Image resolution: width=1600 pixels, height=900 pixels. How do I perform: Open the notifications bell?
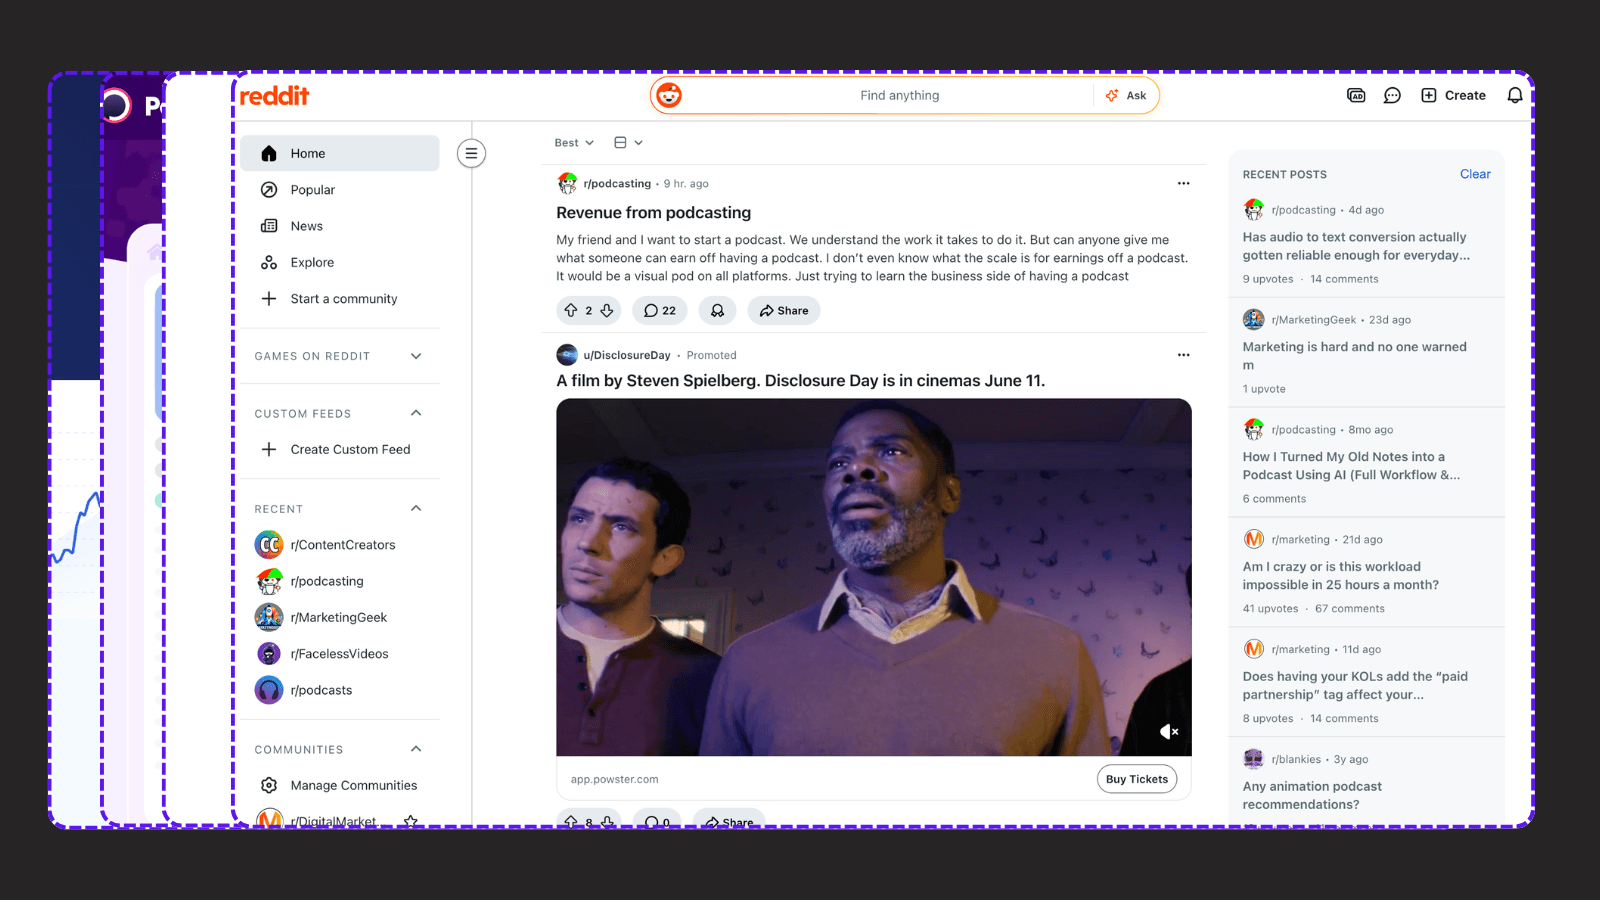pyautogui.click(x=1515, y=96)
